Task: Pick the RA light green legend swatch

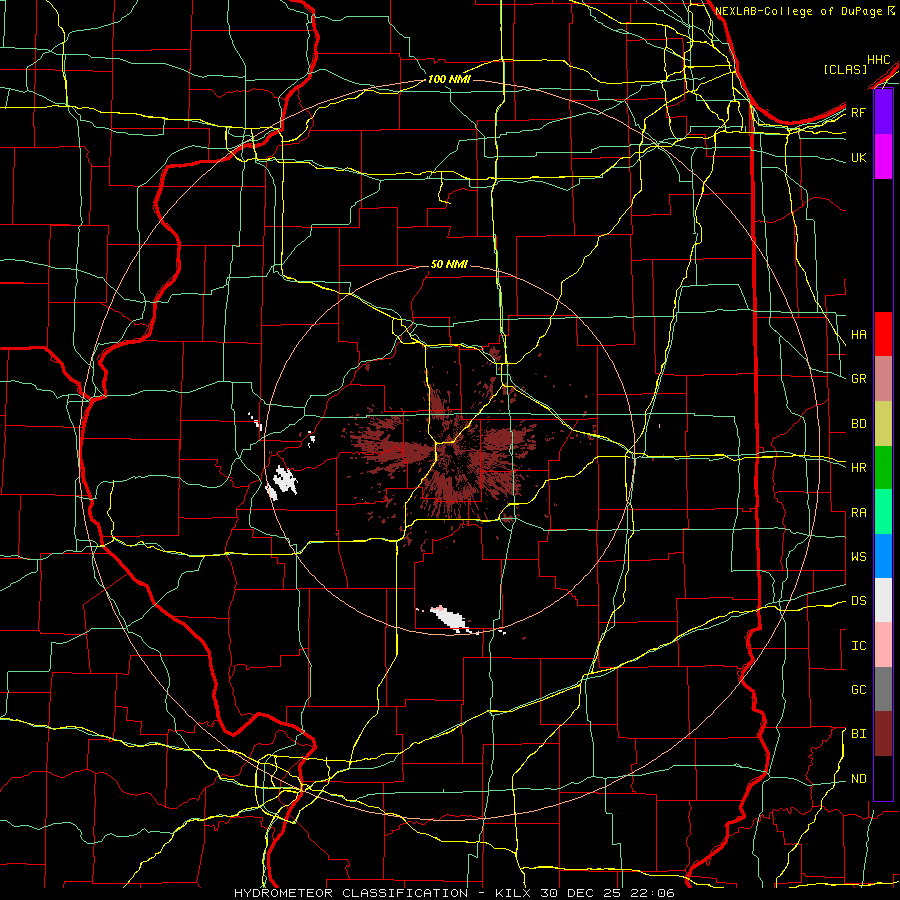Action: (x=883, y=511)
